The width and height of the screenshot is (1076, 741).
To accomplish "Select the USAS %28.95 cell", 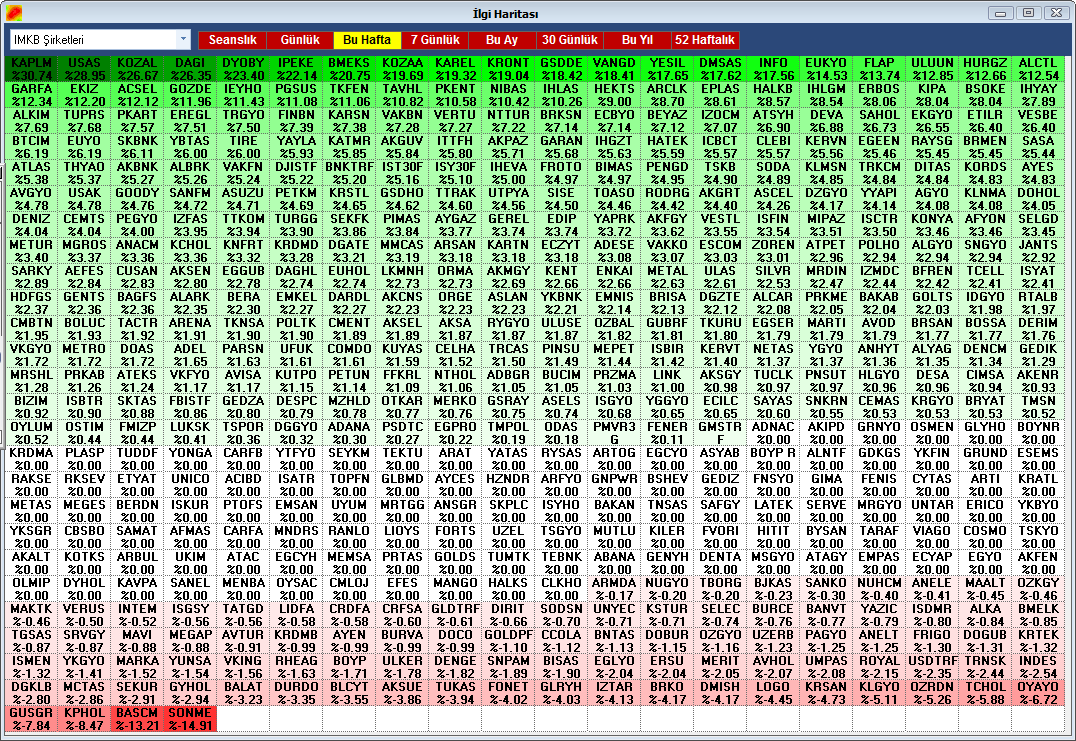I will click(x=84, y=69).
